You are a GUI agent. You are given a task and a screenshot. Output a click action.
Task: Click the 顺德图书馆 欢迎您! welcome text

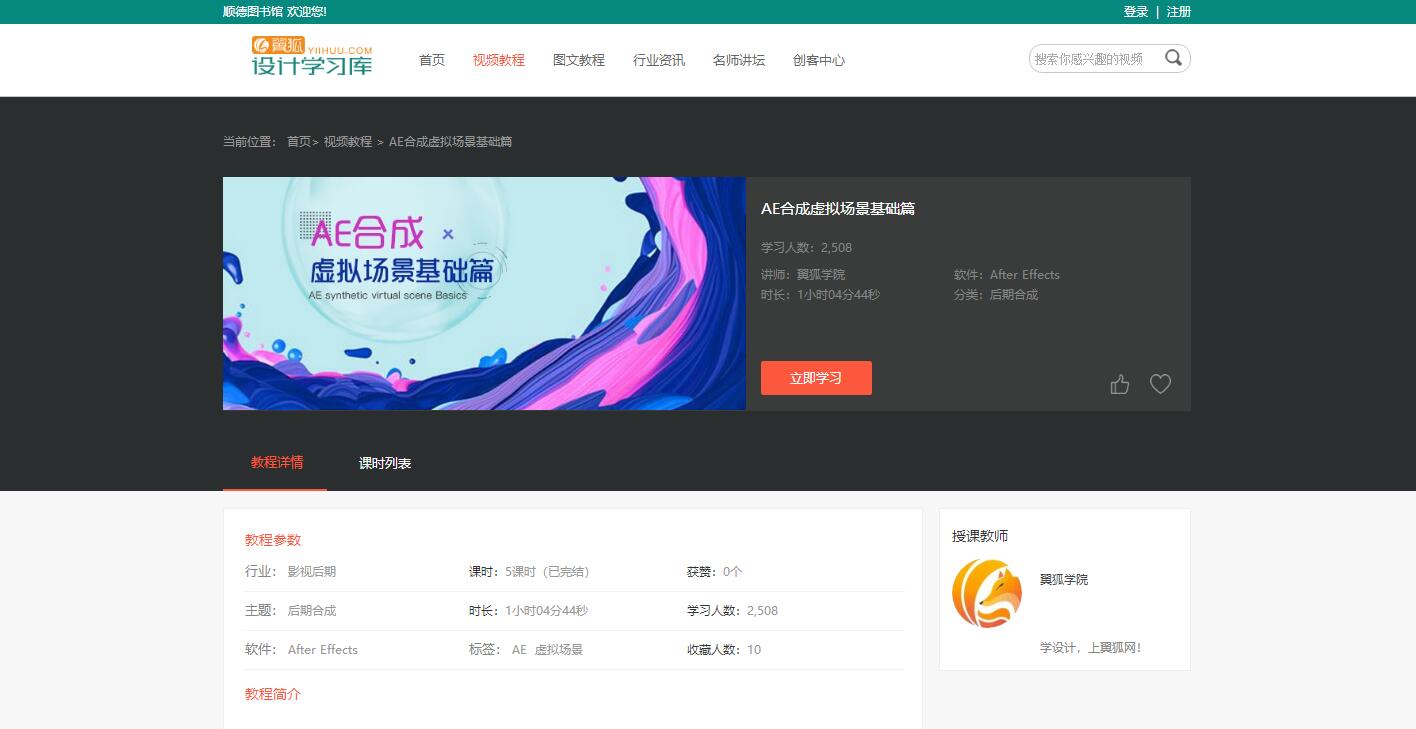(x=275, y=12)
